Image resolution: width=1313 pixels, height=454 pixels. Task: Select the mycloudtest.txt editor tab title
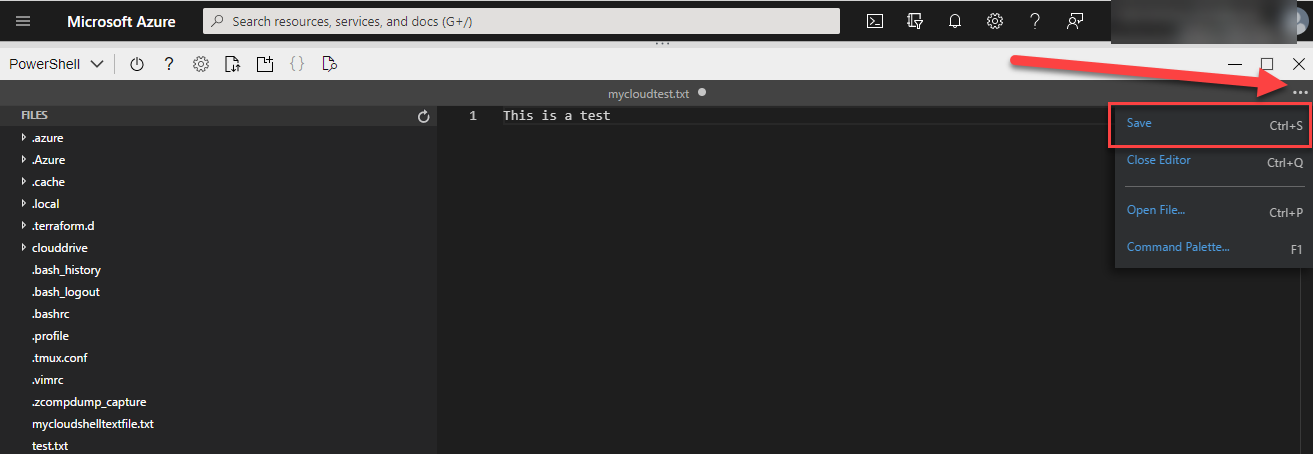pyautogui.click(x=649, y=94)
